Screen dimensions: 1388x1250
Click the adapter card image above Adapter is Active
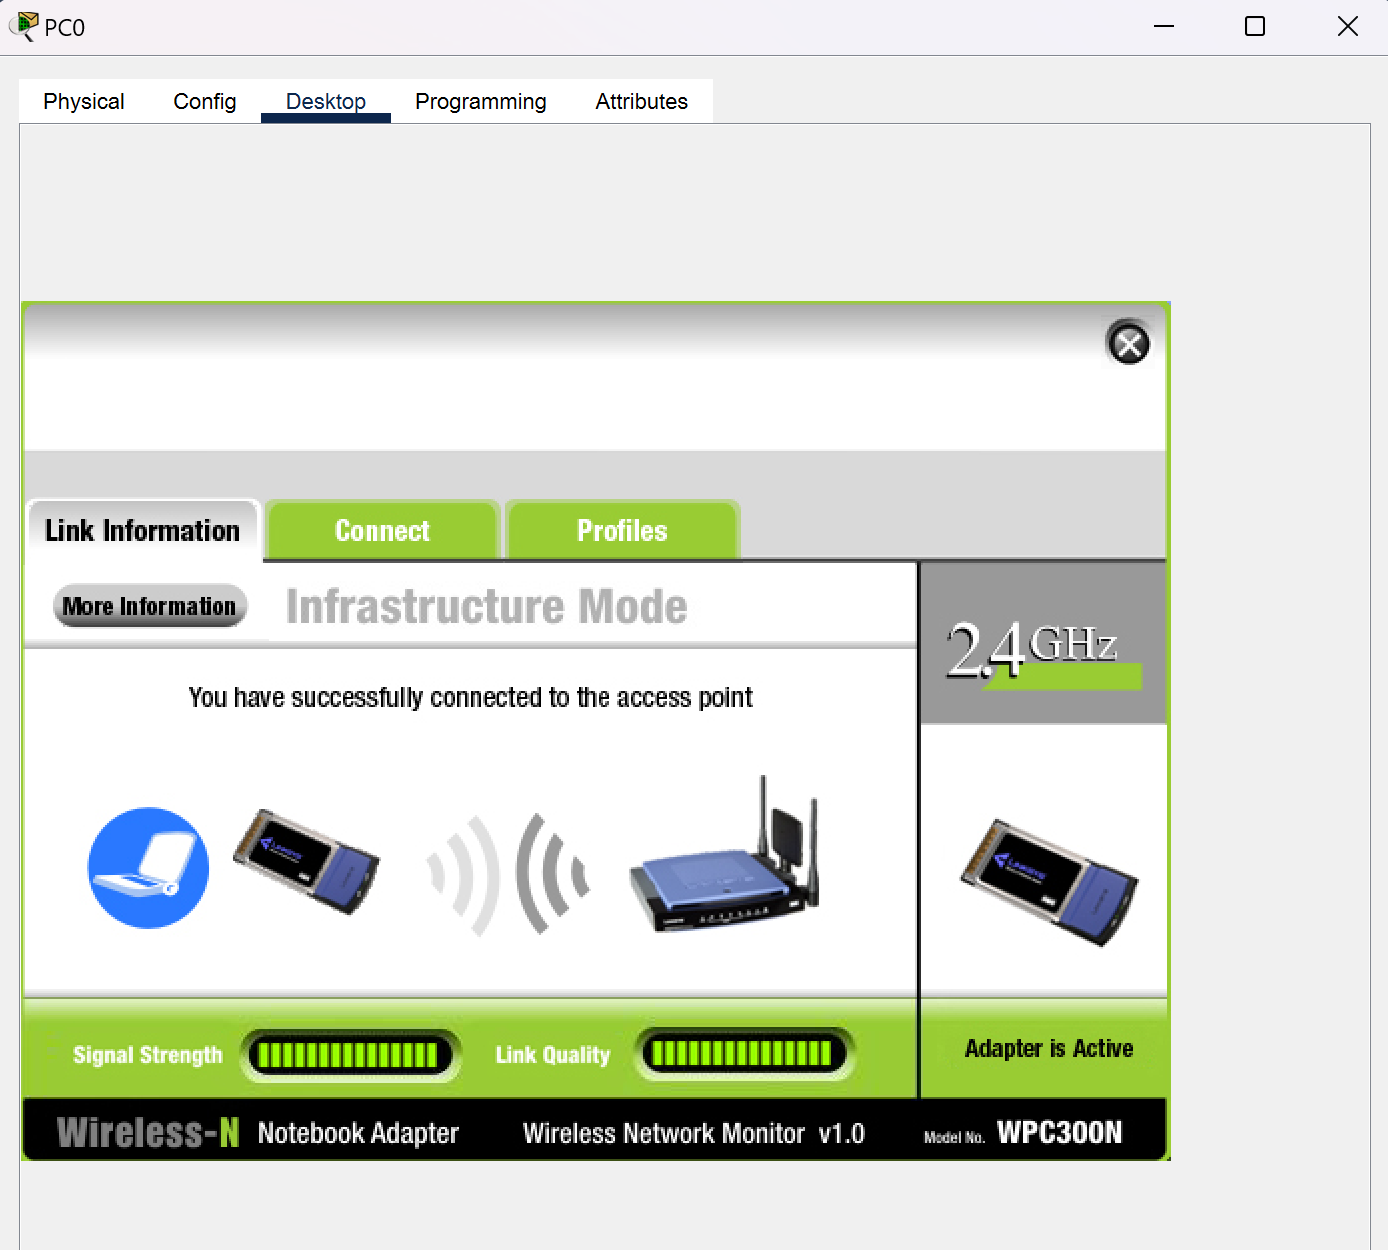click(1049, 883)
